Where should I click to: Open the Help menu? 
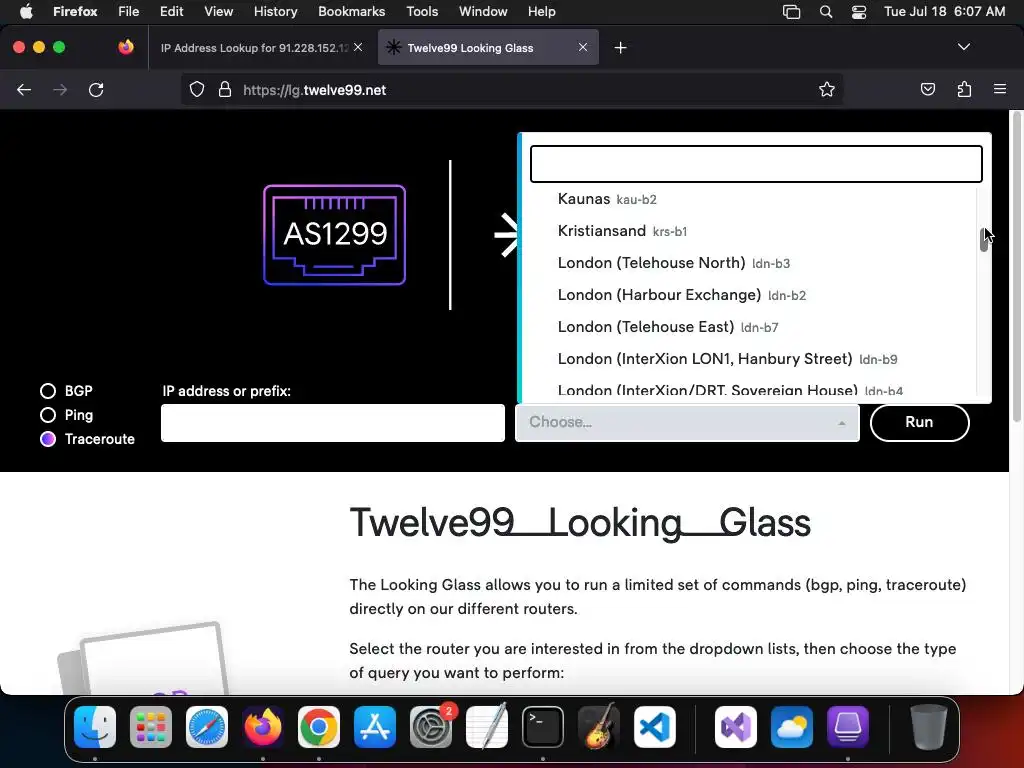point(541,11)
